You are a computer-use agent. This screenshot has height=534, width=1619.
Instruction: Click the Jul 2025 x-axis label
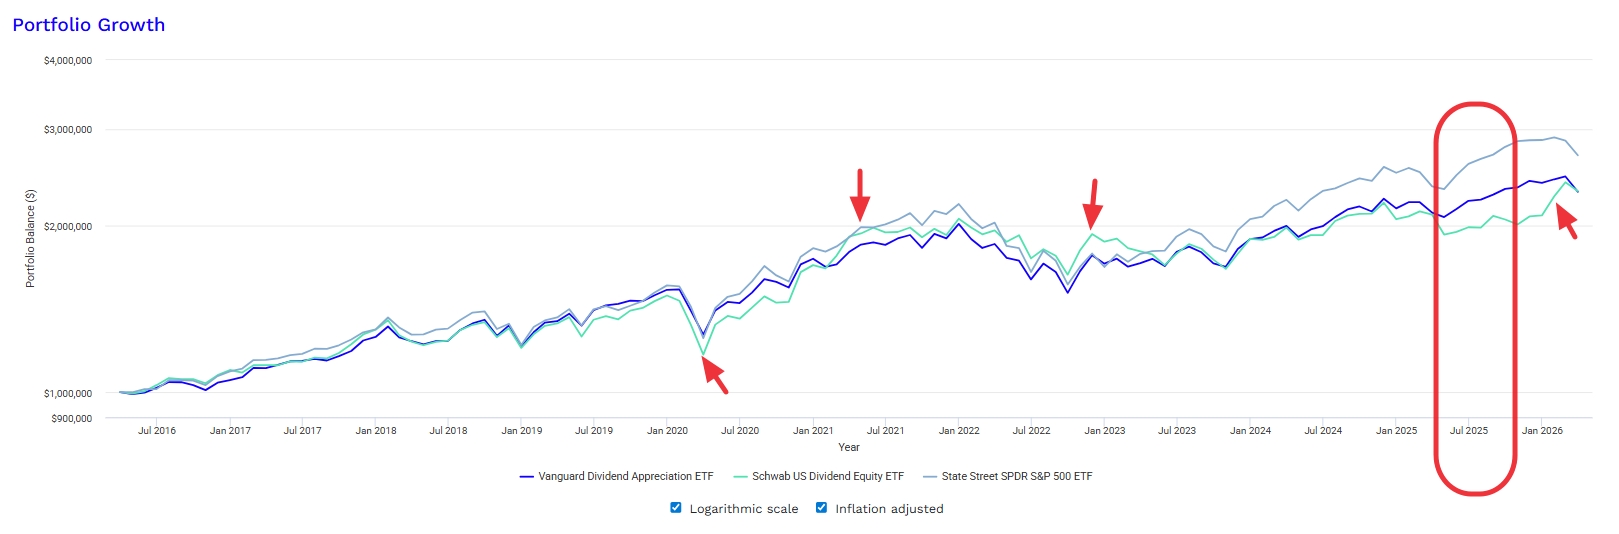point(1469,431)
